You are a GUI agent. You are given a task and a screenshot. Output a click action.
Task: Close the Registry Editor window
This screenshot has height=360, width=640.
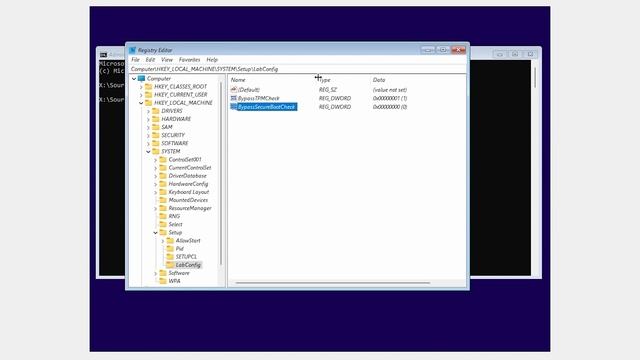458,50
